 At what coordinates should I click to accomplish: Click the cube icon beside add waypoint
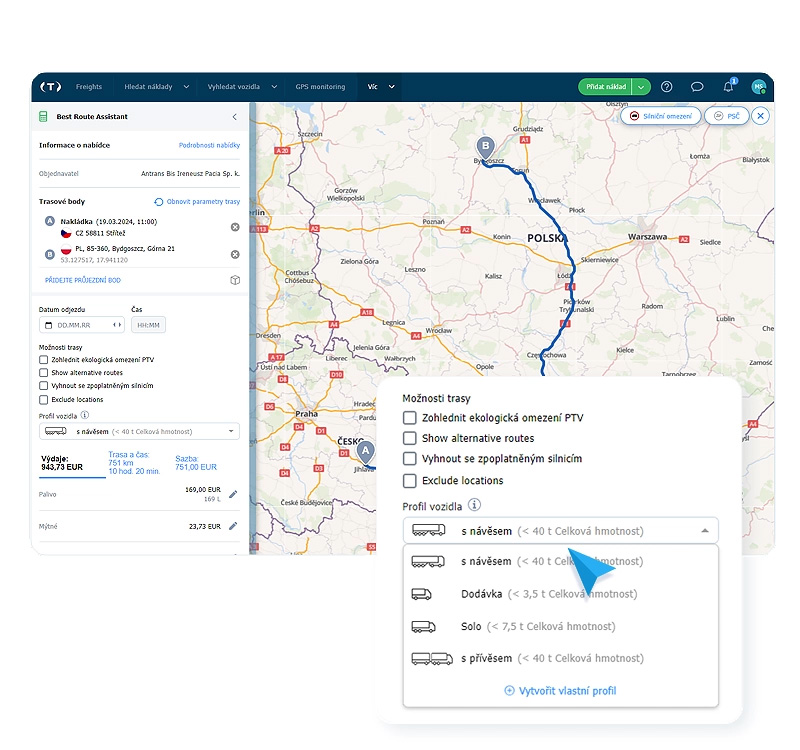pyautogui.click(x=235, y=280)
